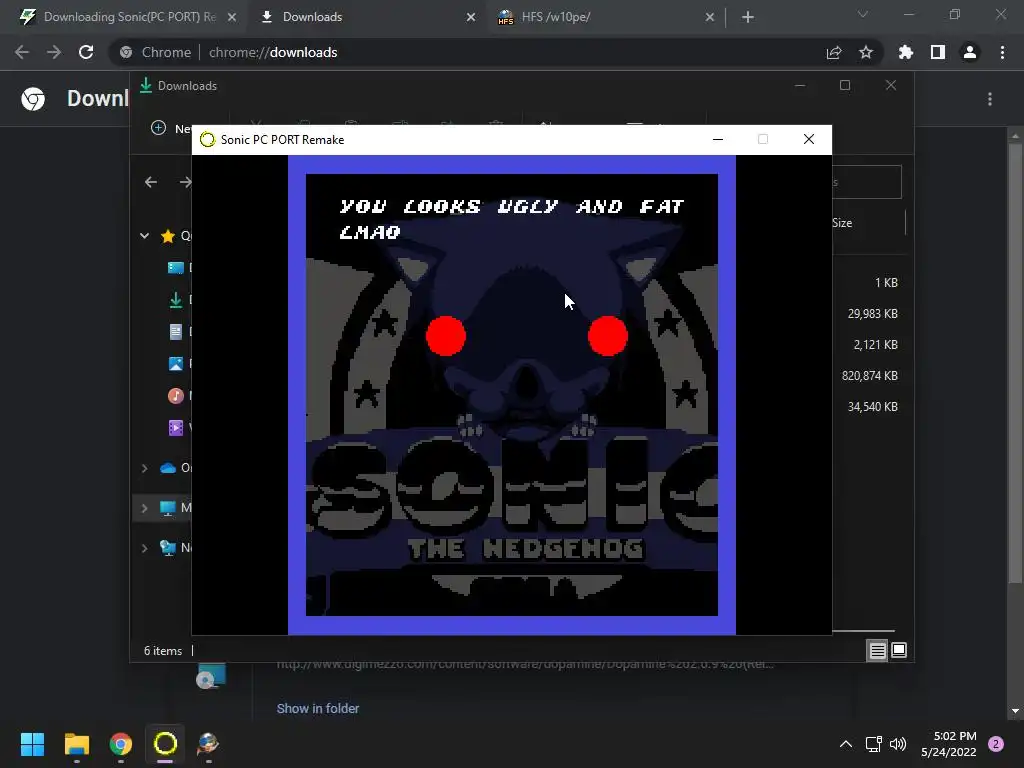Select OneDrive cloud icon
The height and width of the screenshot is (768, 1024).
[x=168, y=468]
